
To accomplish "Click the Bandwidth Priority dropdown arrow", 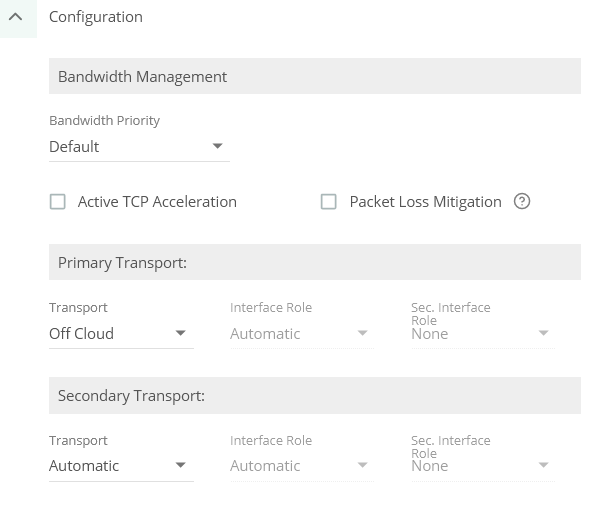I will coord(217,146).
